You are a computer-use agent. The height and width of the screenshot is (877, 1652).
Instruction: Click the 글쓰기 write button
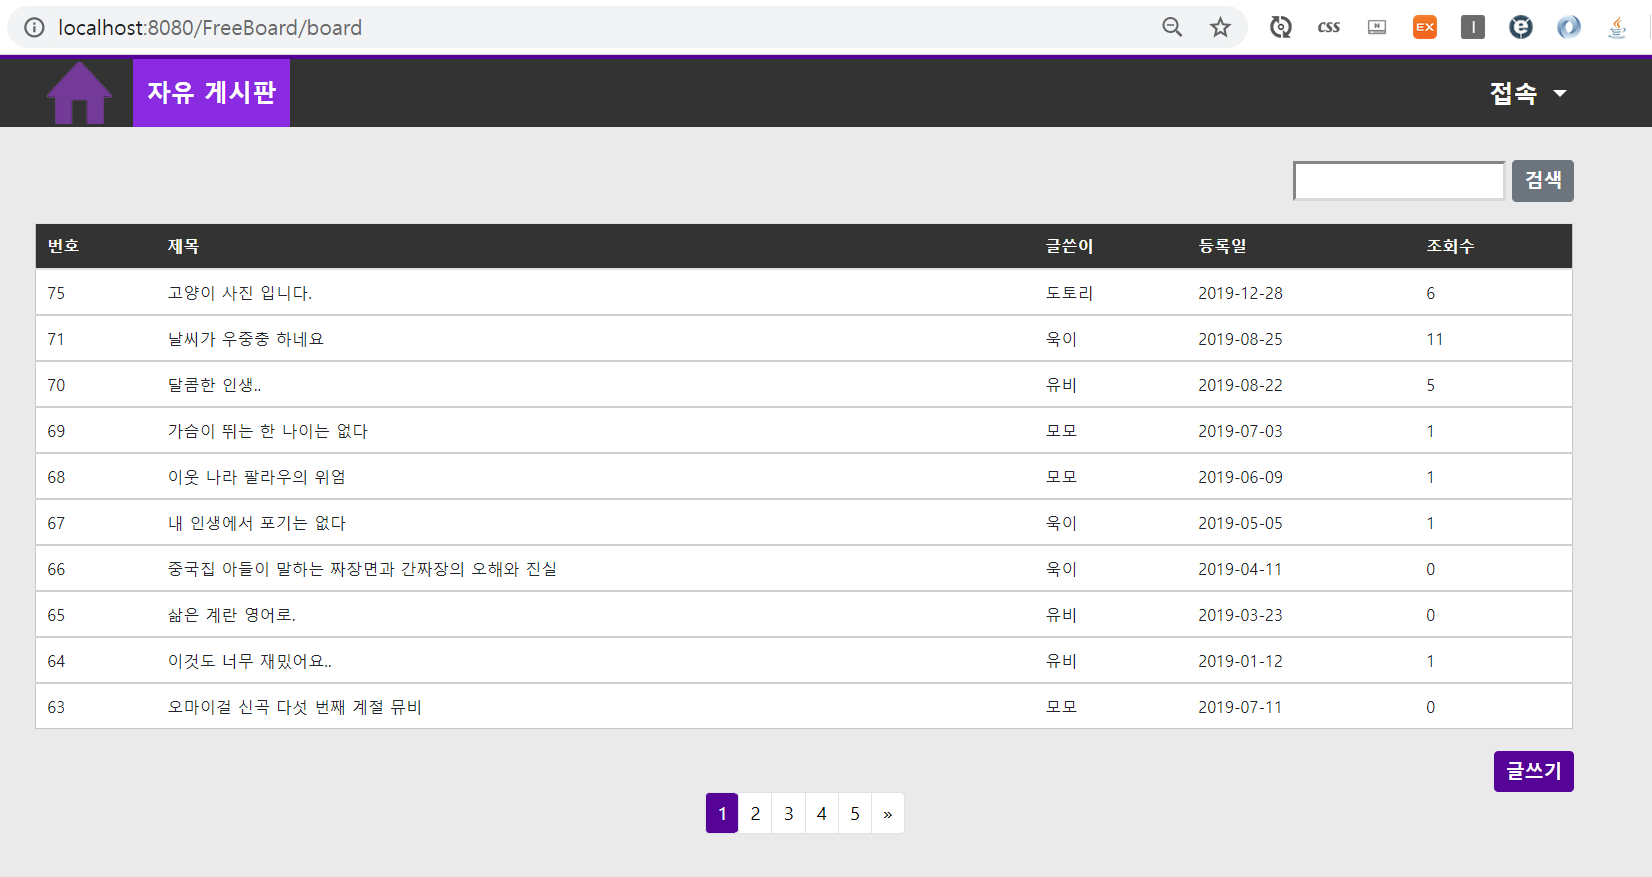click(x=1533, y=771)
